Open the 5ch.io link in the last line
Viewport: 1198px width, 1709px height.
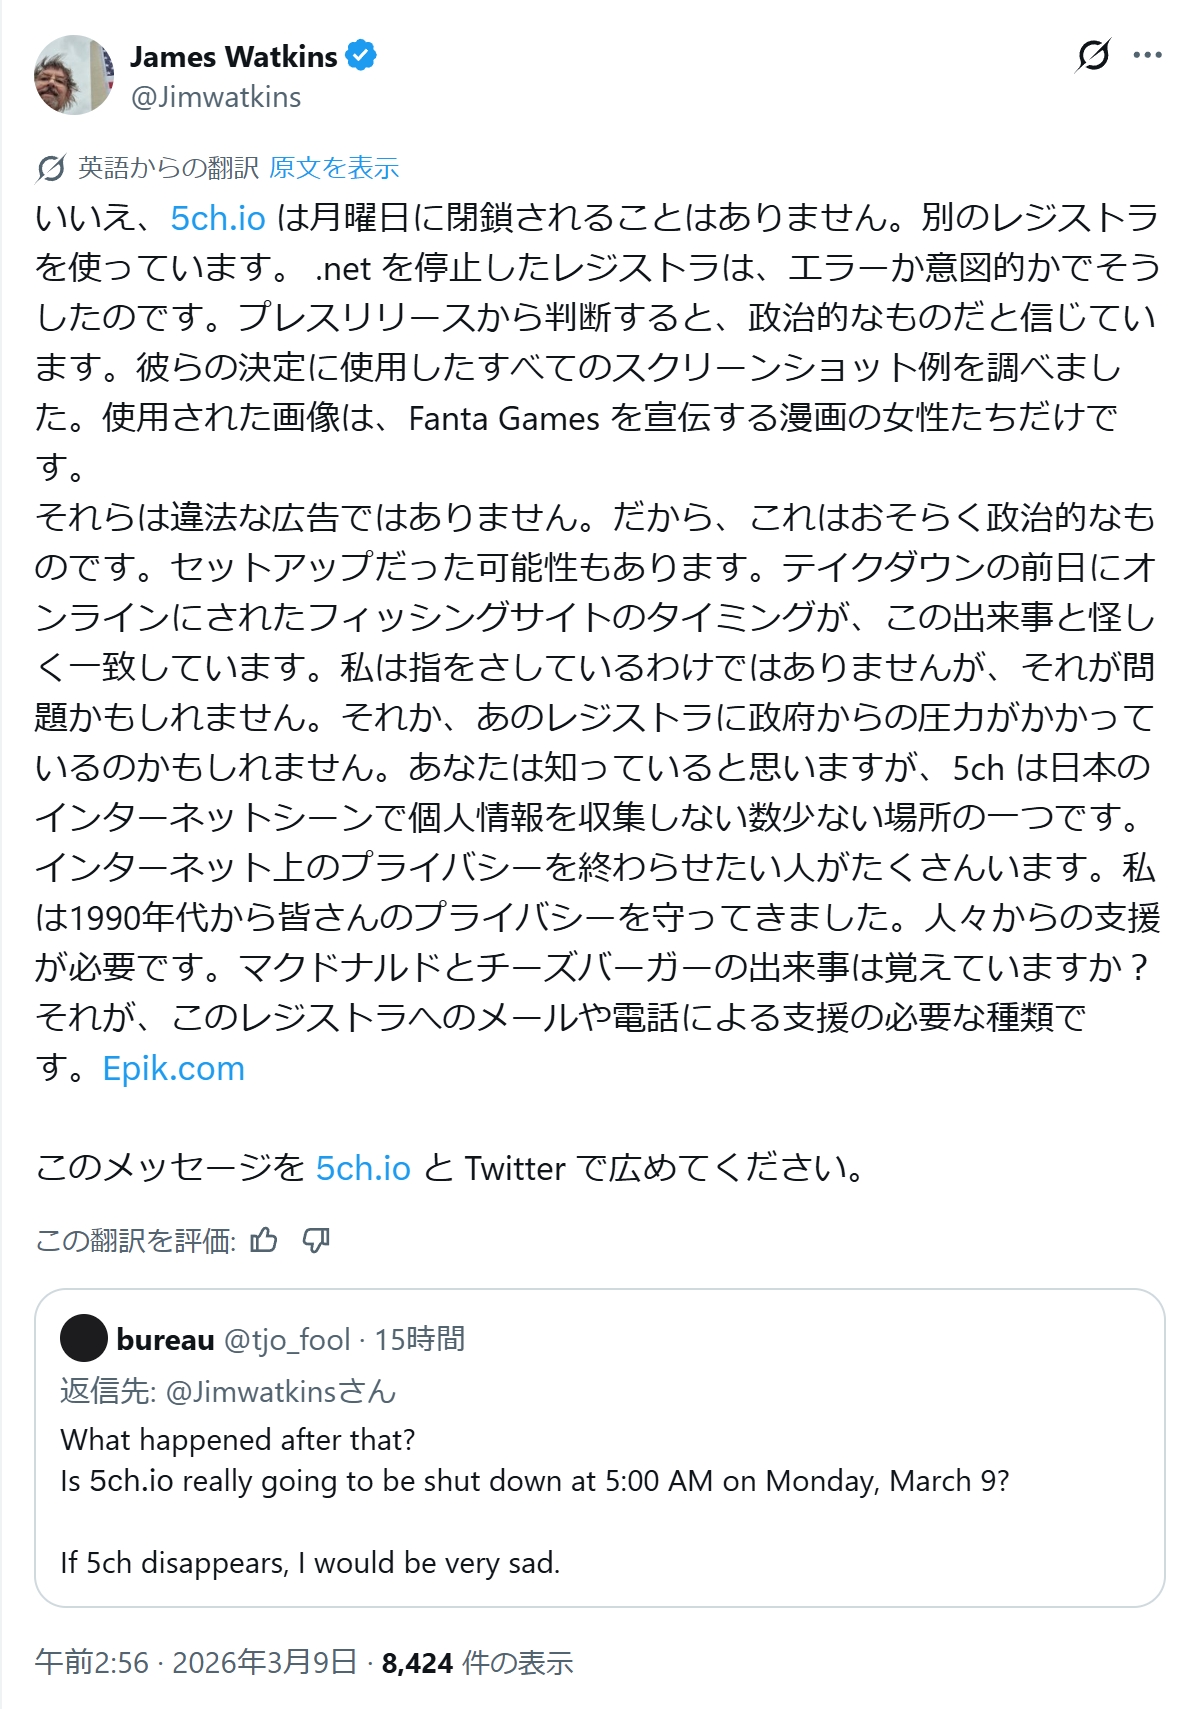pyautogui.click(x=363, y=1168)
